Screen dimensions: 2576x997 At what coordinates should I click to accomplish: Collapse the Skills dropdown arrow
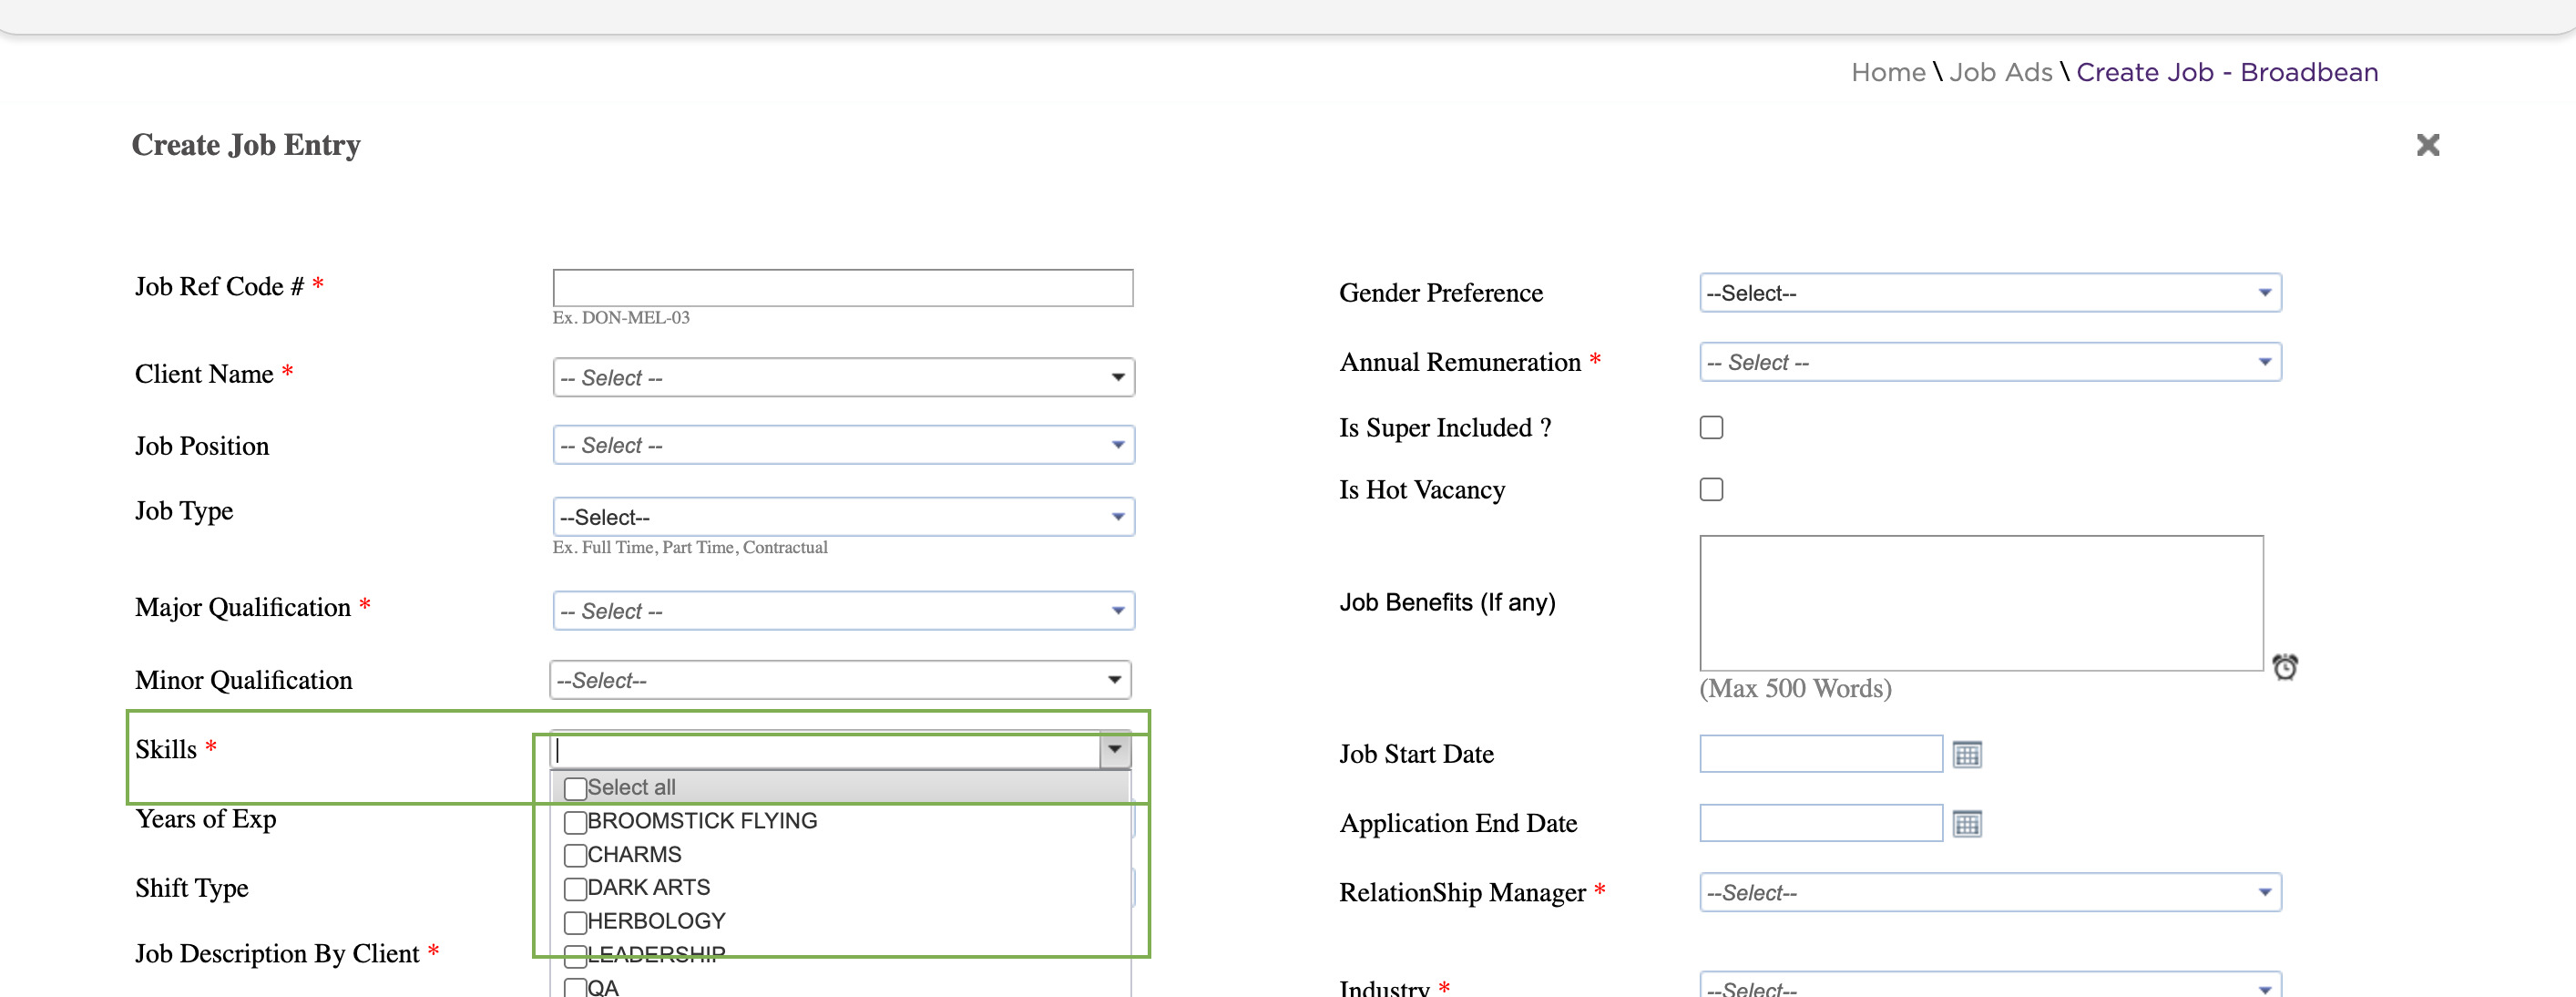point(1114,750)
